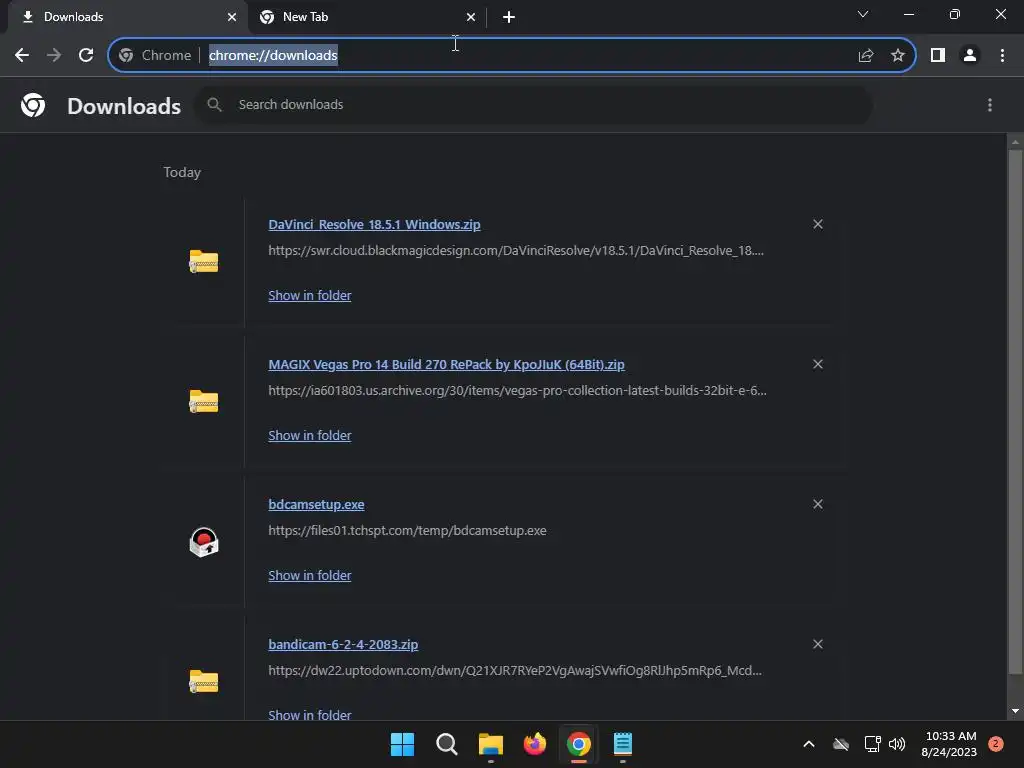This screenshot has width=1024, height=768.
Task: Open Chrome's three-dot customize menu
Action: pos(1002,55)
